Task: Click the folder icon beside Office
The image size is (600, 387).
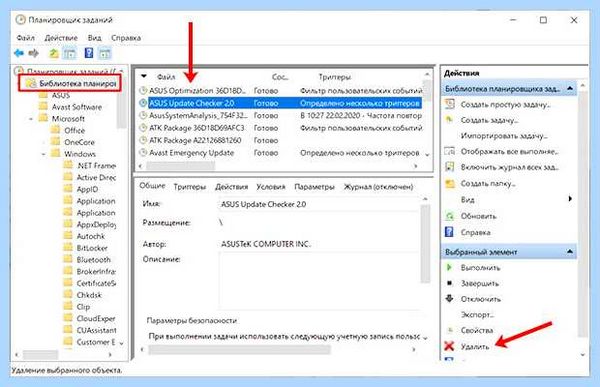Action: pos(56,130)
